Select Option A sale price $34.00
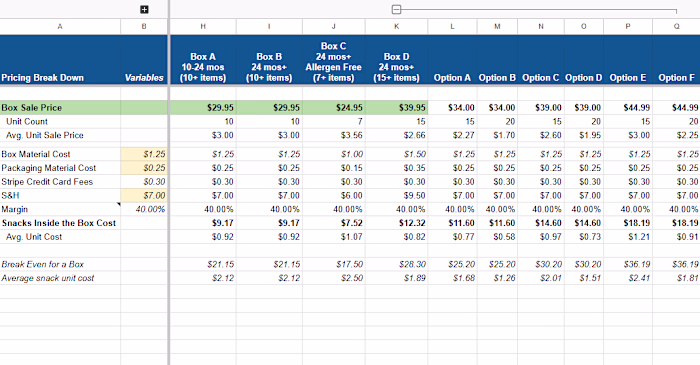Screen dimensions: 700x365 pyautogui.click(x=452, y=108)
